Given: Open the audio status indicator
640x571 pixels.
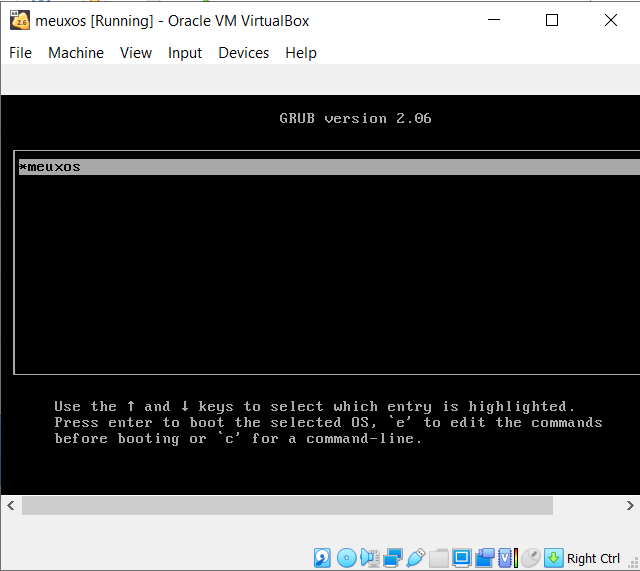Looking at the screenshot, I should 370,558.
